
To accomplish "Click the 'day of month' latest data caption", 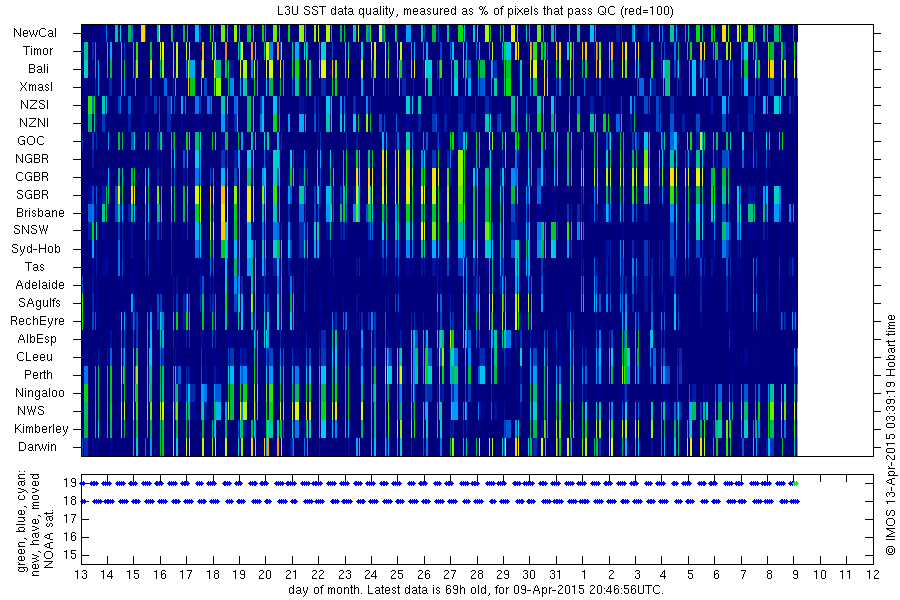I will point(476,590).
